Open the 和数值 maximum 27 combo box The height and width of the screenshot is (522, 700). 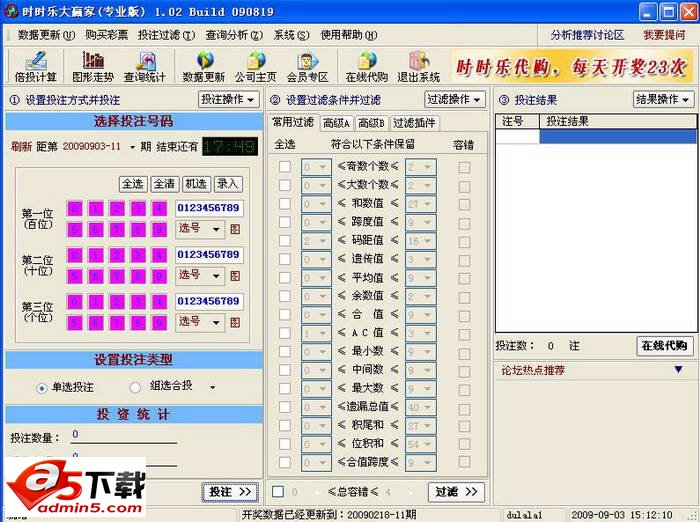click(x=421, y=204)
